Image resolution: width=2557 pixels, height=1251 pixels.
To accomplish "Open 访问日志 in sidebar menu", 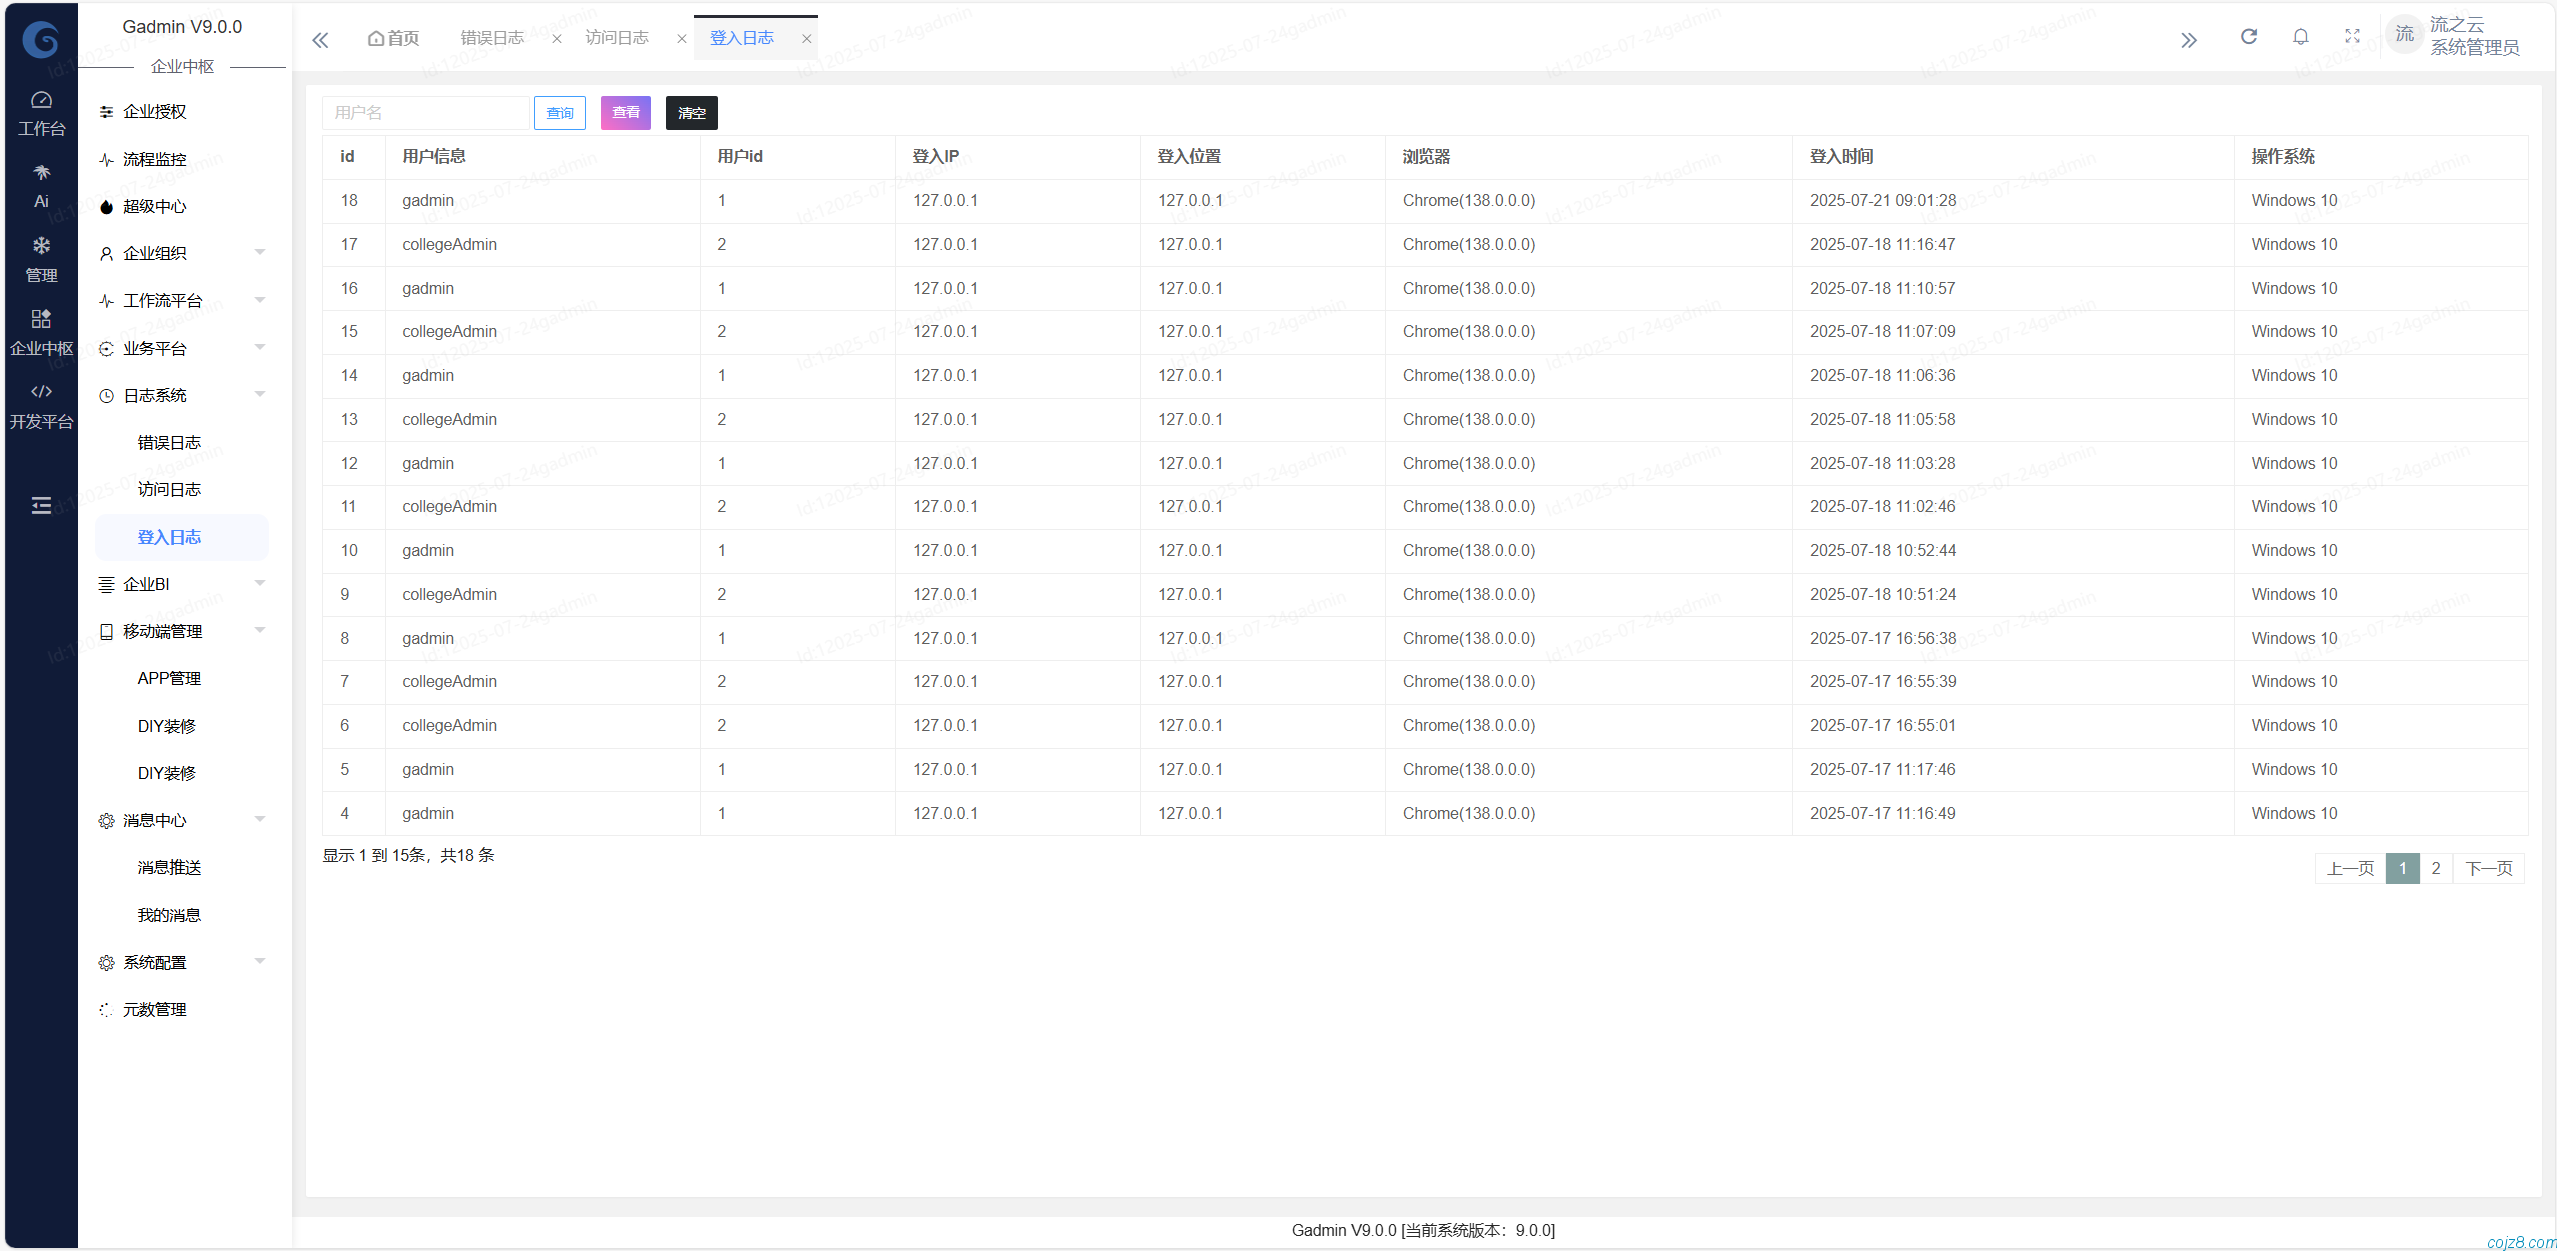I will point(169,489).
